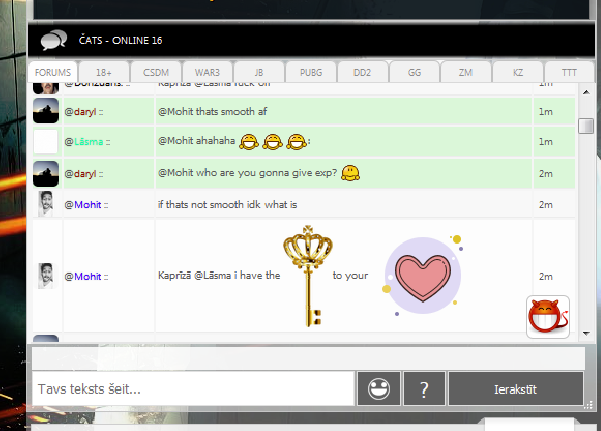Open the CSDM chat tab

click(156, 72)
